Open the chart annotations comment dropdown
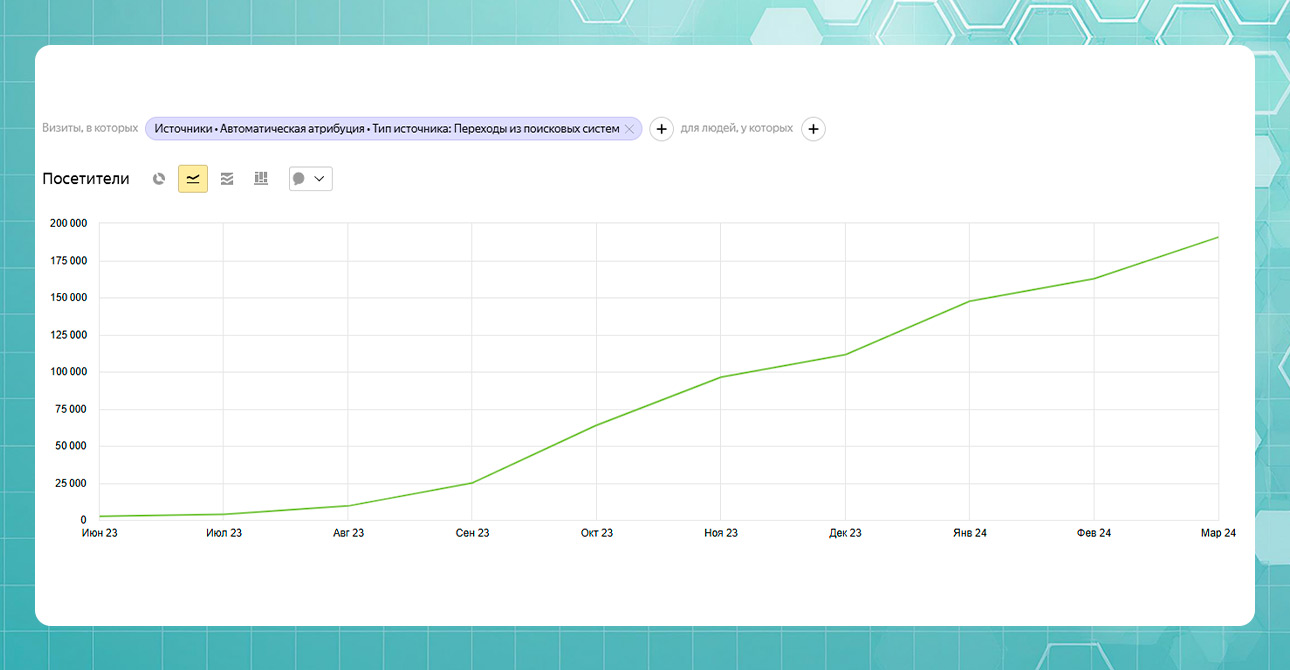This screenshot has height=670, width=1290. click(x=310, y=179)
